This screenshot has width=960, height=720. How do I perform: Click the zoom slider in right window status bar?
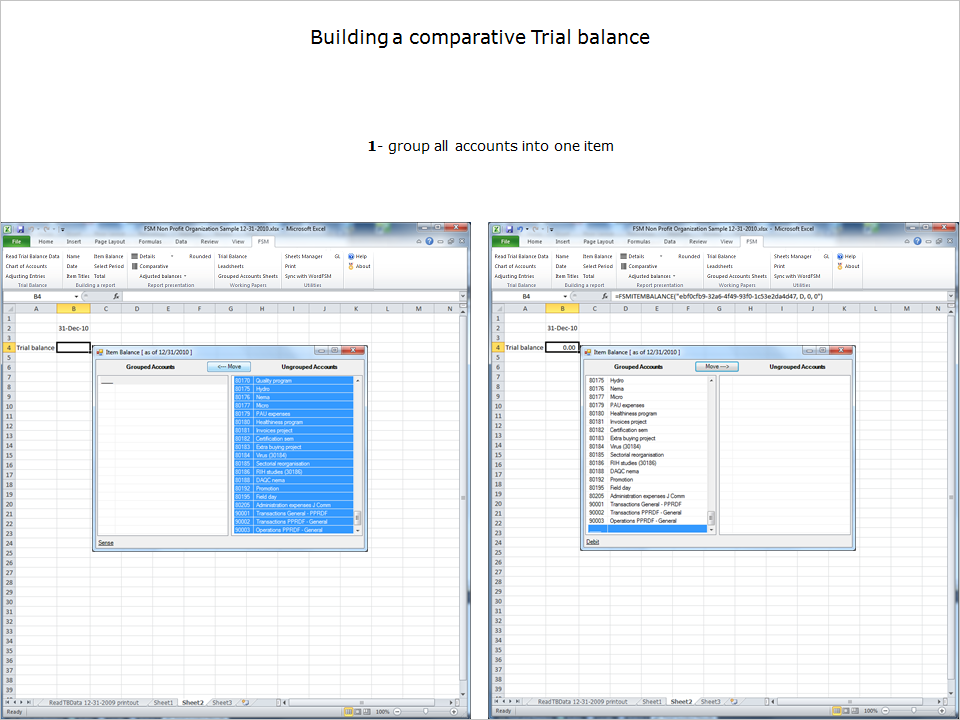pos(914,711)
